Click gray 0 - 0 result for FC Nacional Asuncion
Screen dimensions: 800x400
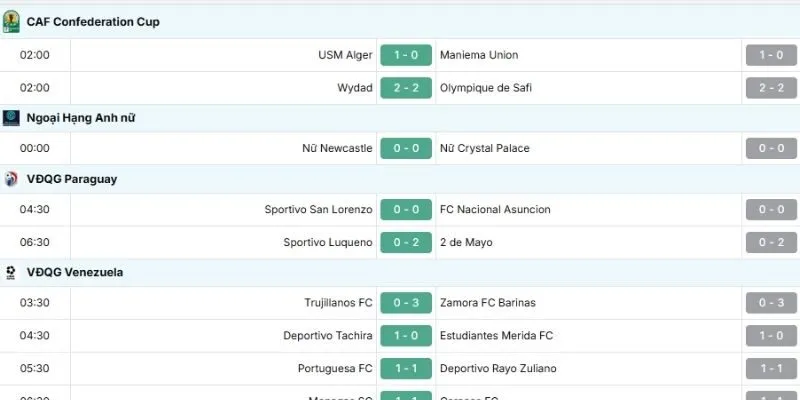click(x=770, y=209)
